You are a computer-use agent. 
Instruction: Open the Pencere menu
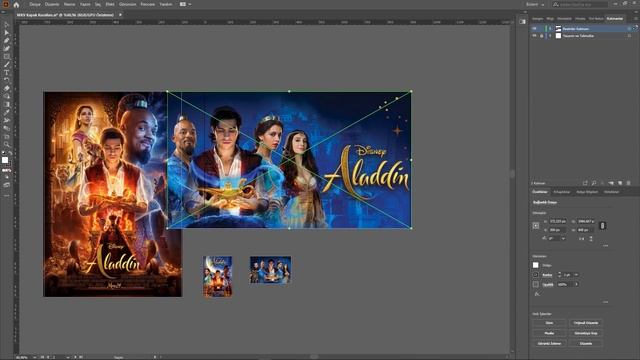click(x=148, y=4)
